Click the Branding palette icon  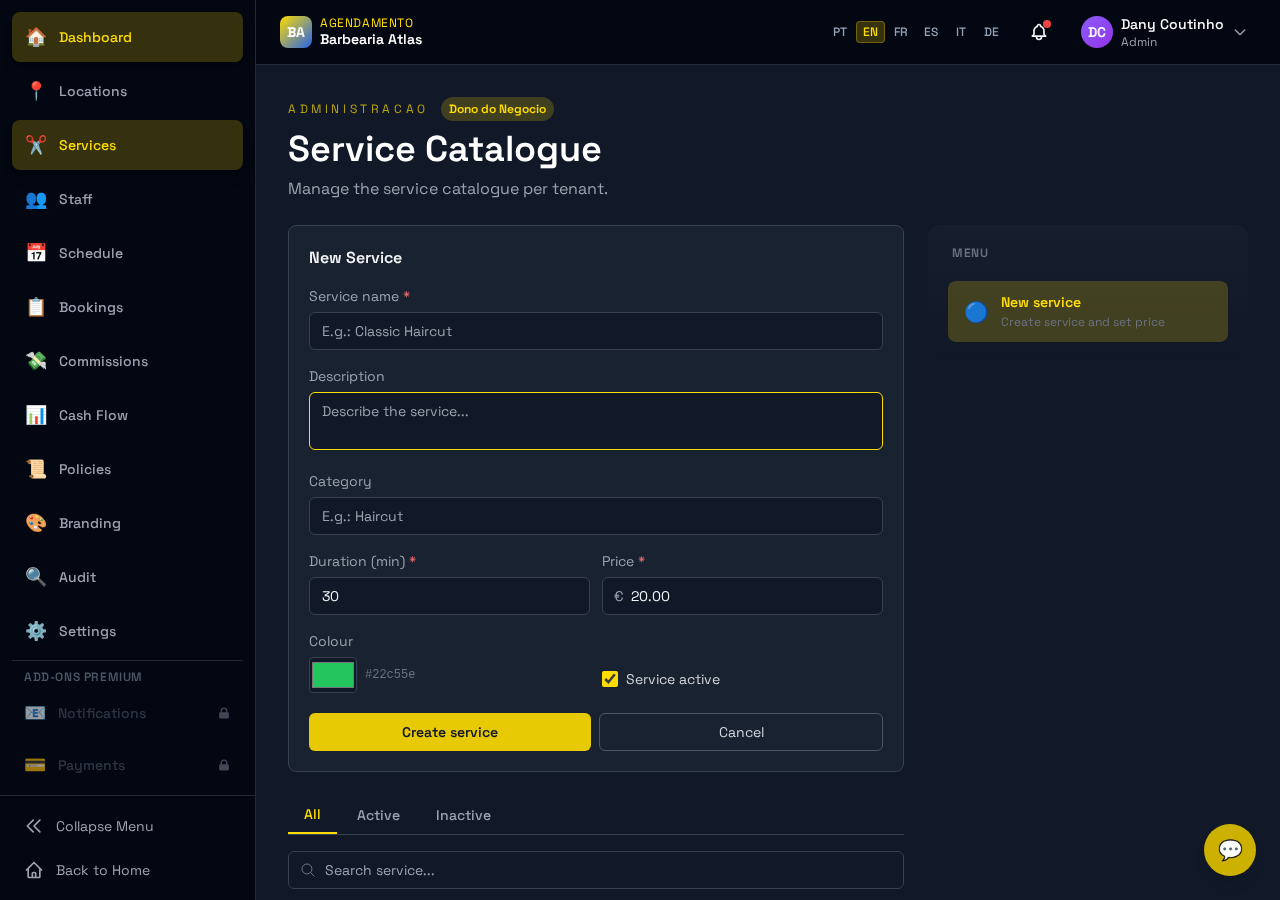(36, 523)
